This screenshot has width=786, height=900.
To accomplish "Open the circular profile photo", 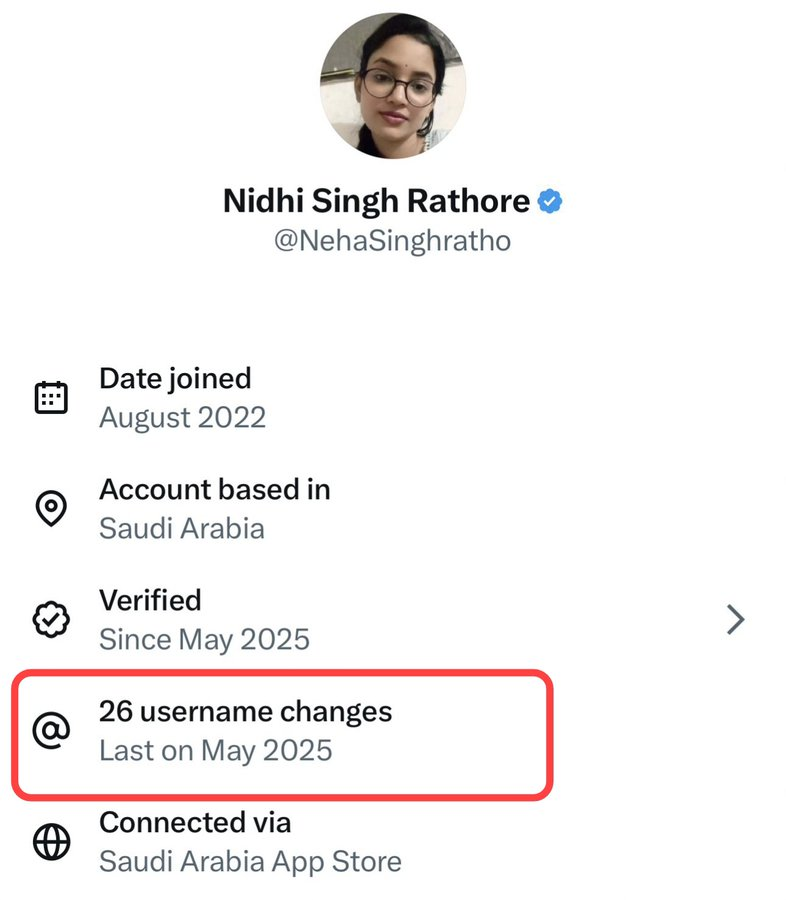I will [393, 86].
